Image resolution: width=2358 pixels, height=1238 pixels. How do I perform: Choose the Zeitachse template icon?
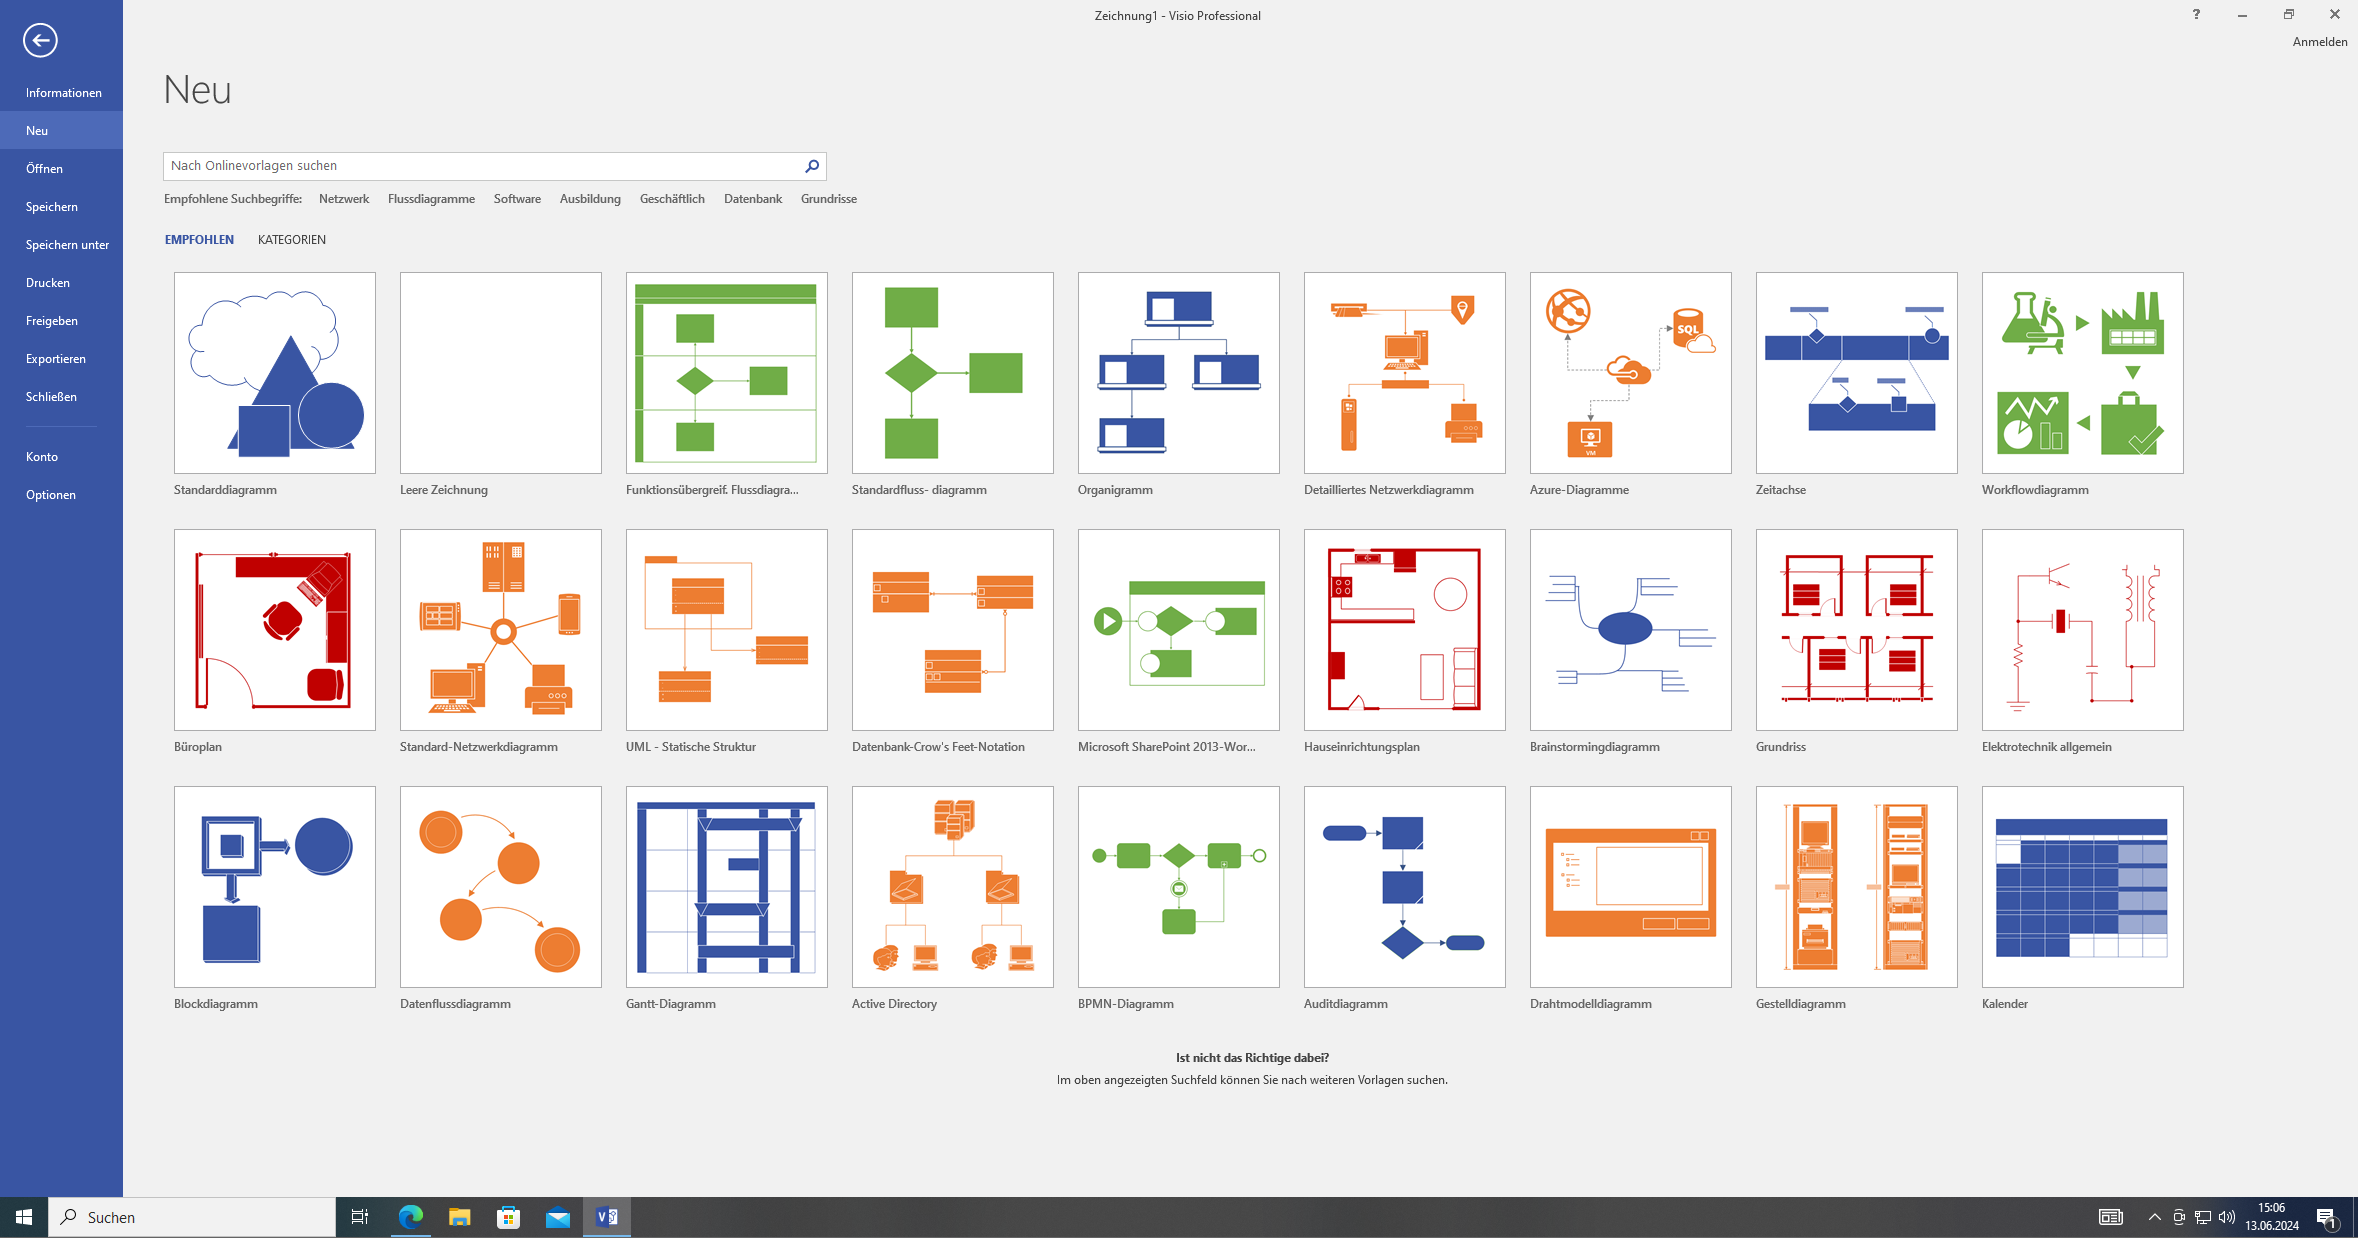pos(1857,373)
